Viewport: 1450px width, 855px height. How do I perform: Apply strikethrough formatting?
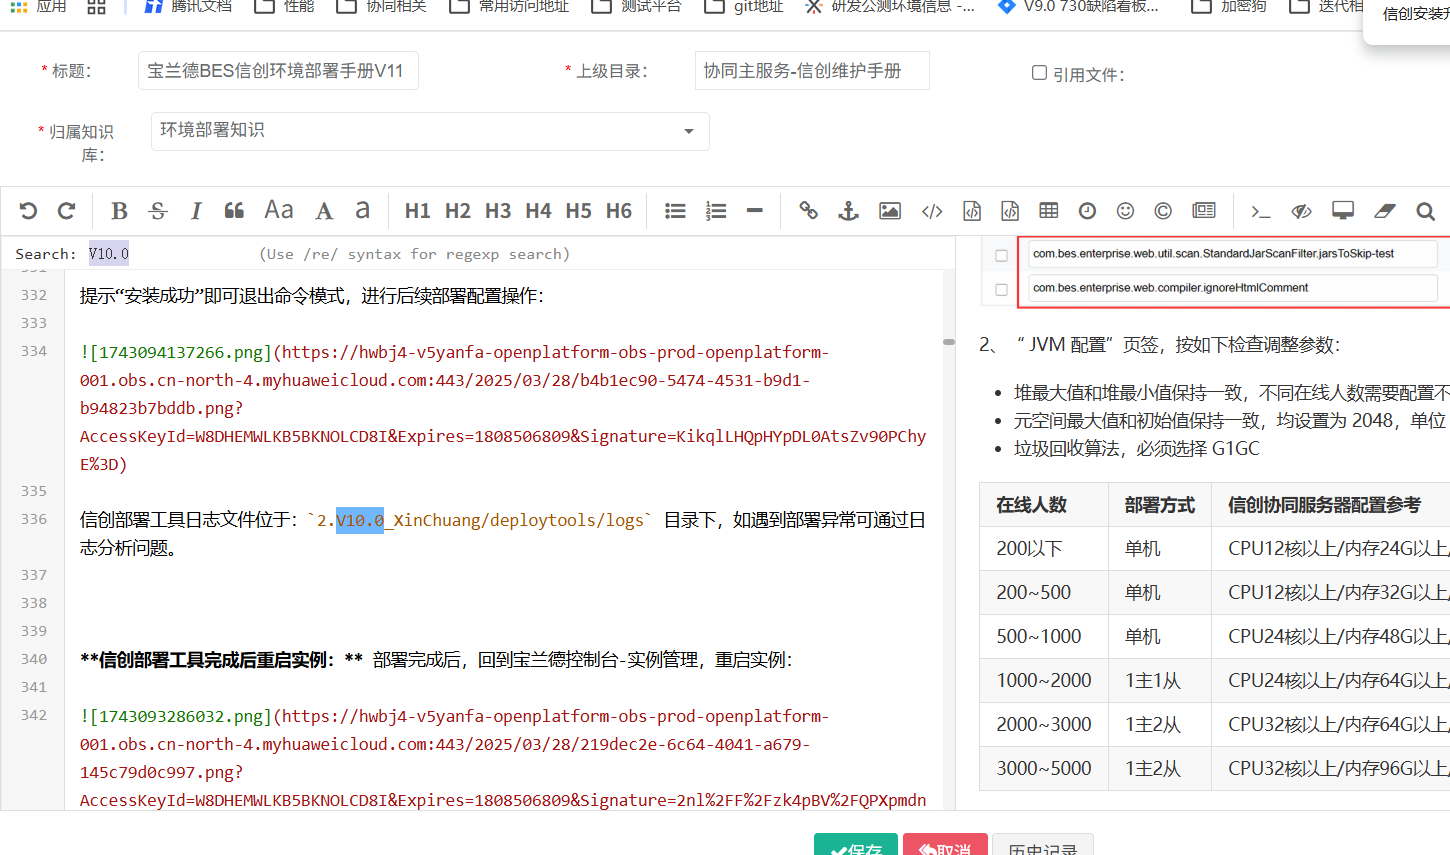click(158, 211)
